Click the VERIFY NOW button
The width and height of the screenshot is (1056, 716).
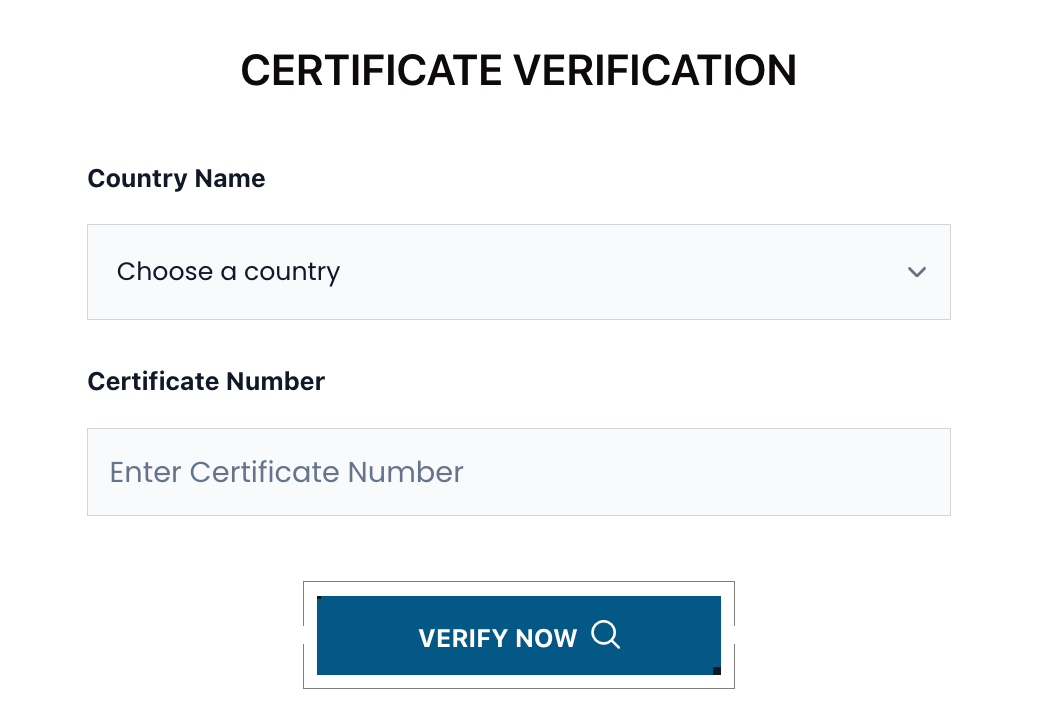pyautogui.click(x=519, y=635)
